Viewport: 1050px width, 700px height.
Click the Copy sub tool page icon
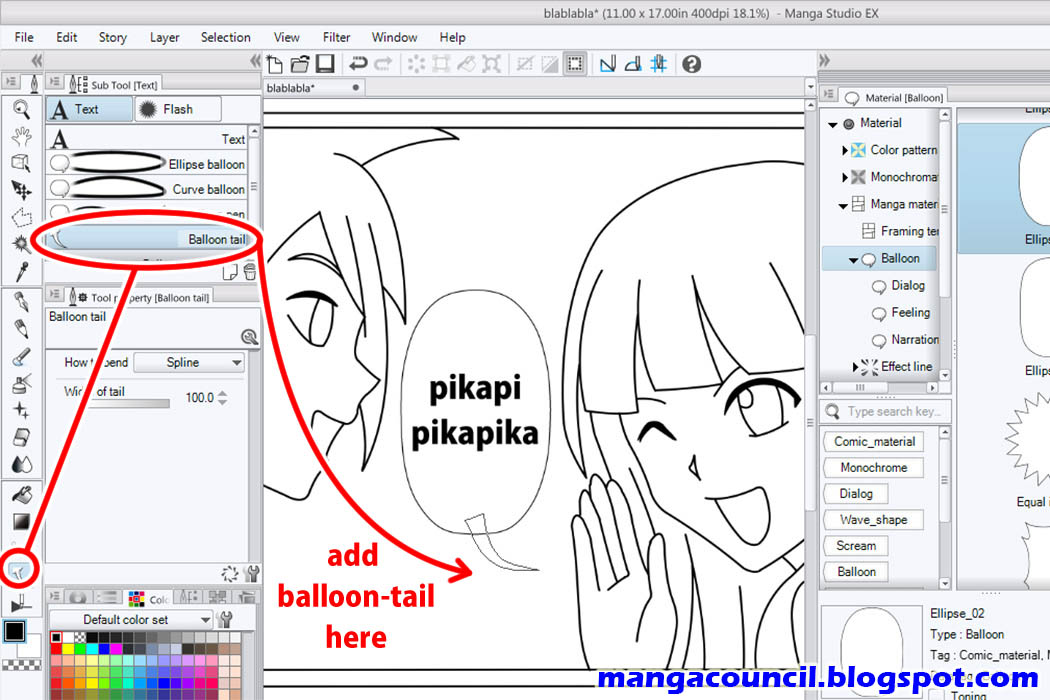coord(230,272)
